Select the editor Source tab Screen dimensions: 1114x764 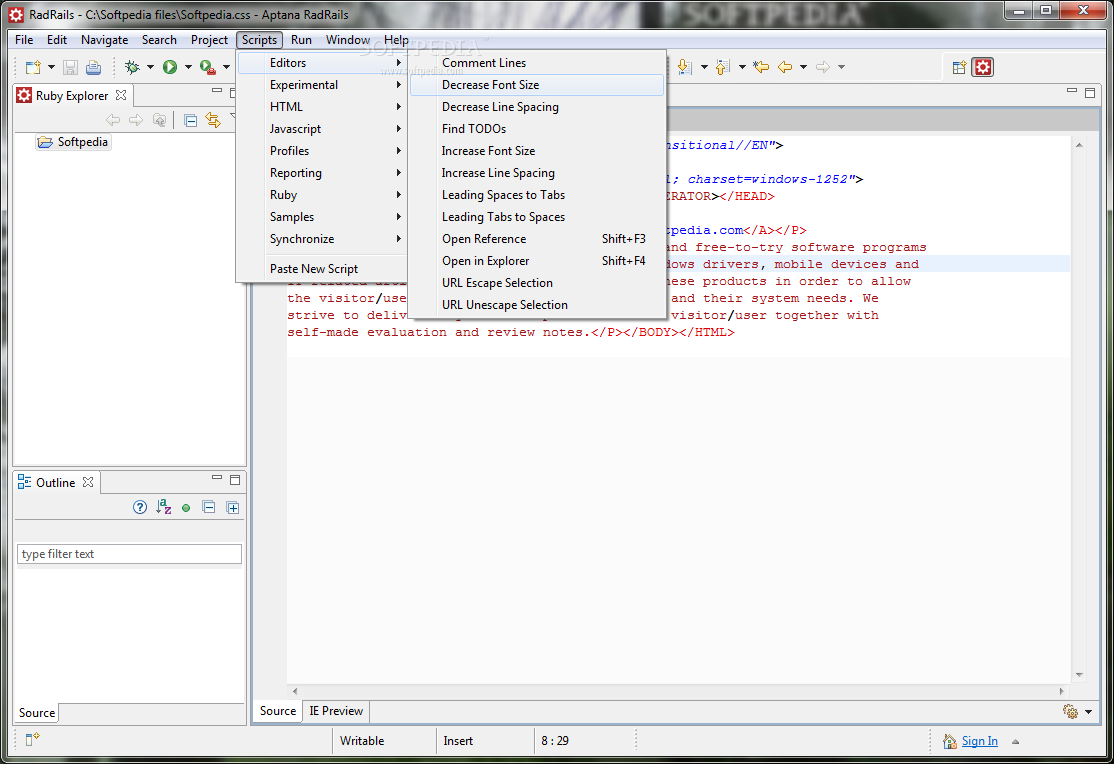tap(278, 711)
